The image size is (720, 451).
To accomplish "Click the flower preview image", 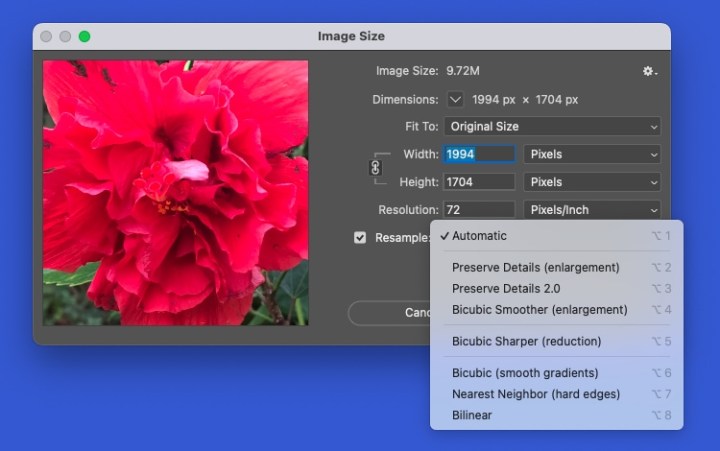I will pyautogui.click(x=176, y=192).
